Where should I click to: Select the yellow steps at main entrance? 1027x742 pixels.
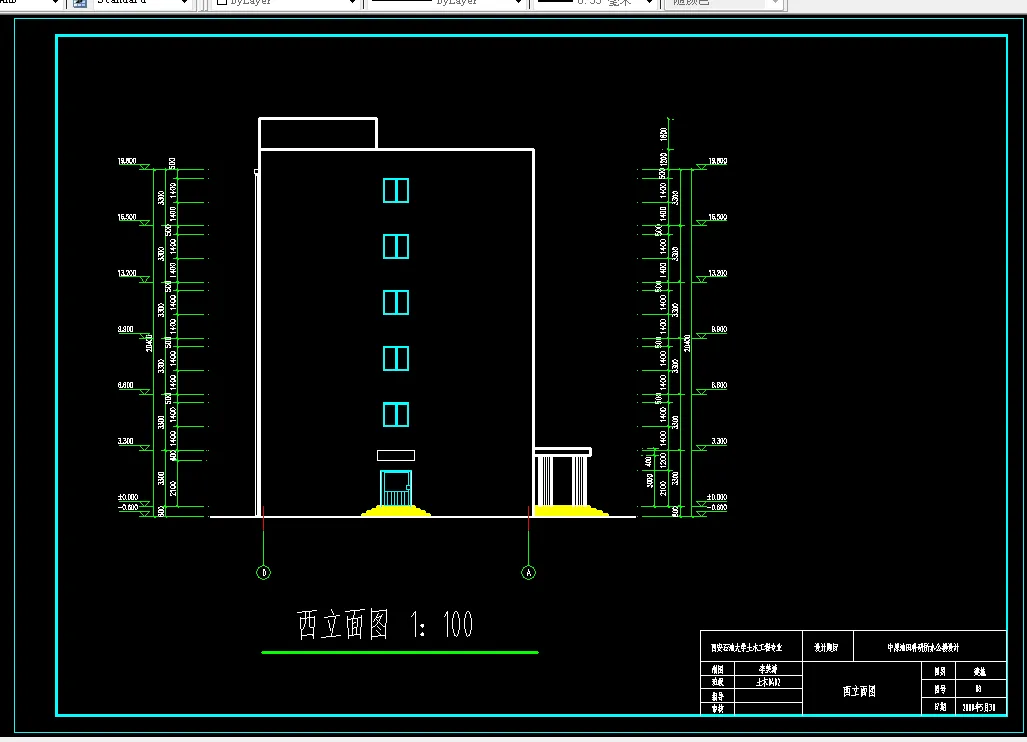pyautogui.click(x=396, y=511)
